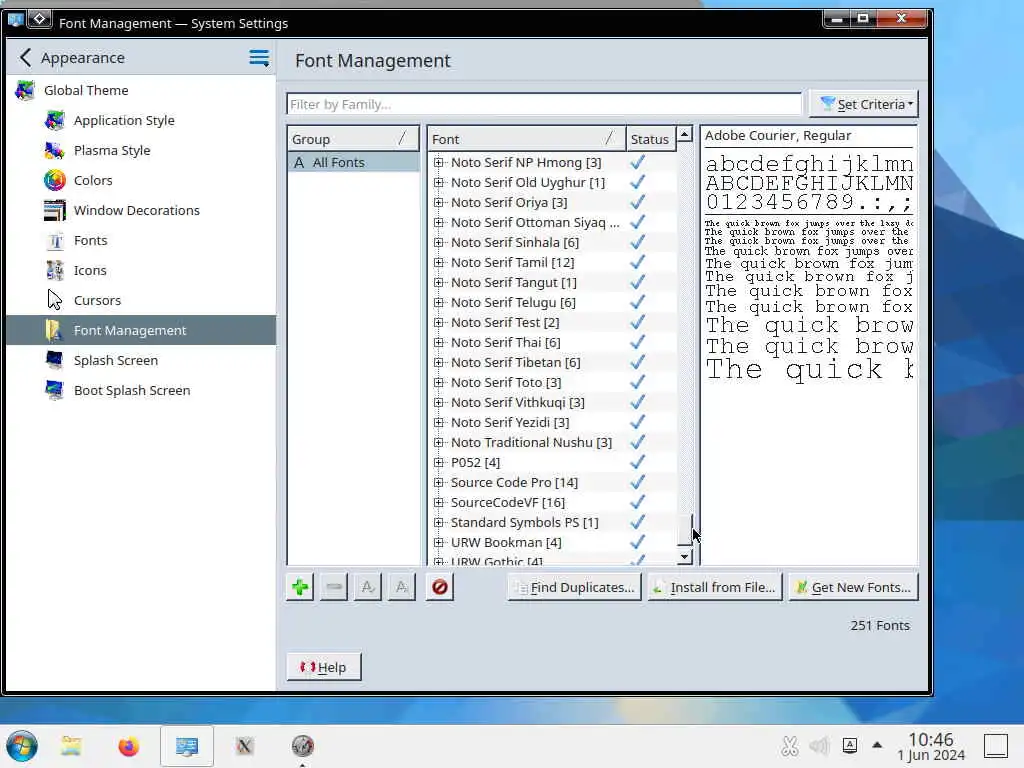Click the disable fonts button
The width and height of the screenshot is (1024, 768).
point(402,587)
